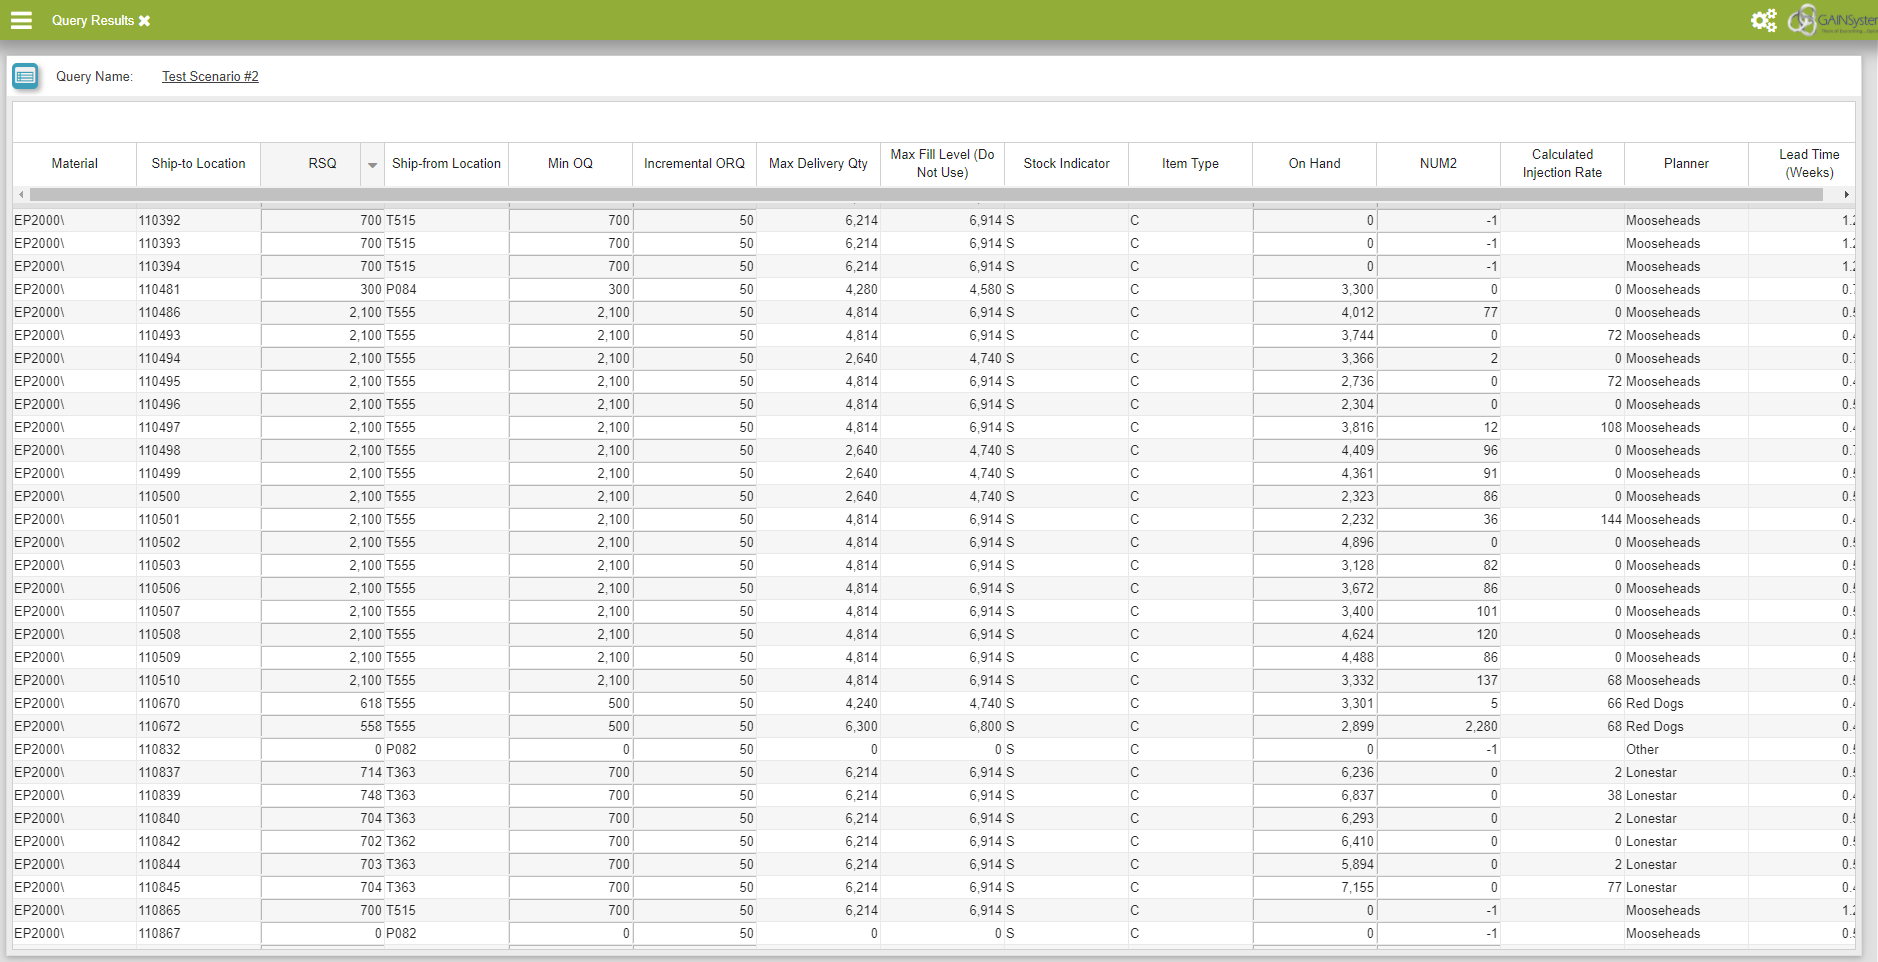The height and width of the screenshot is (962, 1878).
Task: Click the On Hand cell showing 7,155
Action: [1314, 888]
